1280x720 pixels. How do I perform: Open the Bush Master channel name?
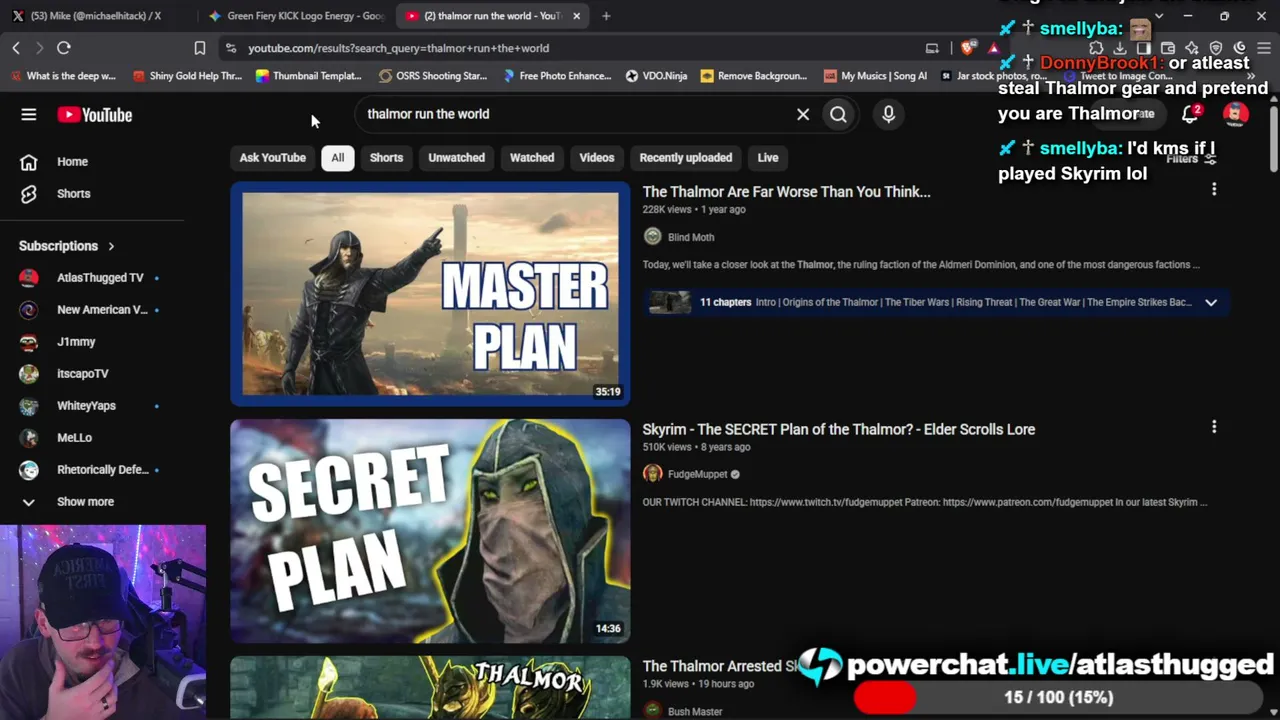point(695,711)
